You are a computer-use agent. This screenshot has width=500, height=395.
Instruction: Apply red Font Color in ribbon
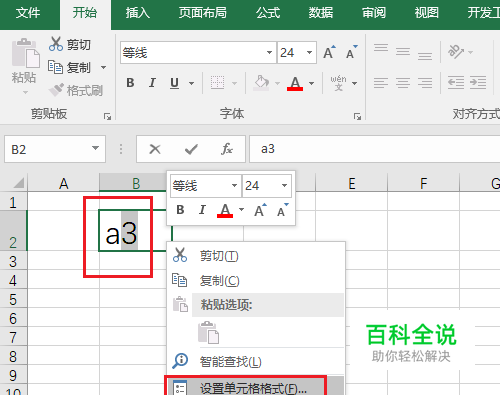click(295, 83)
